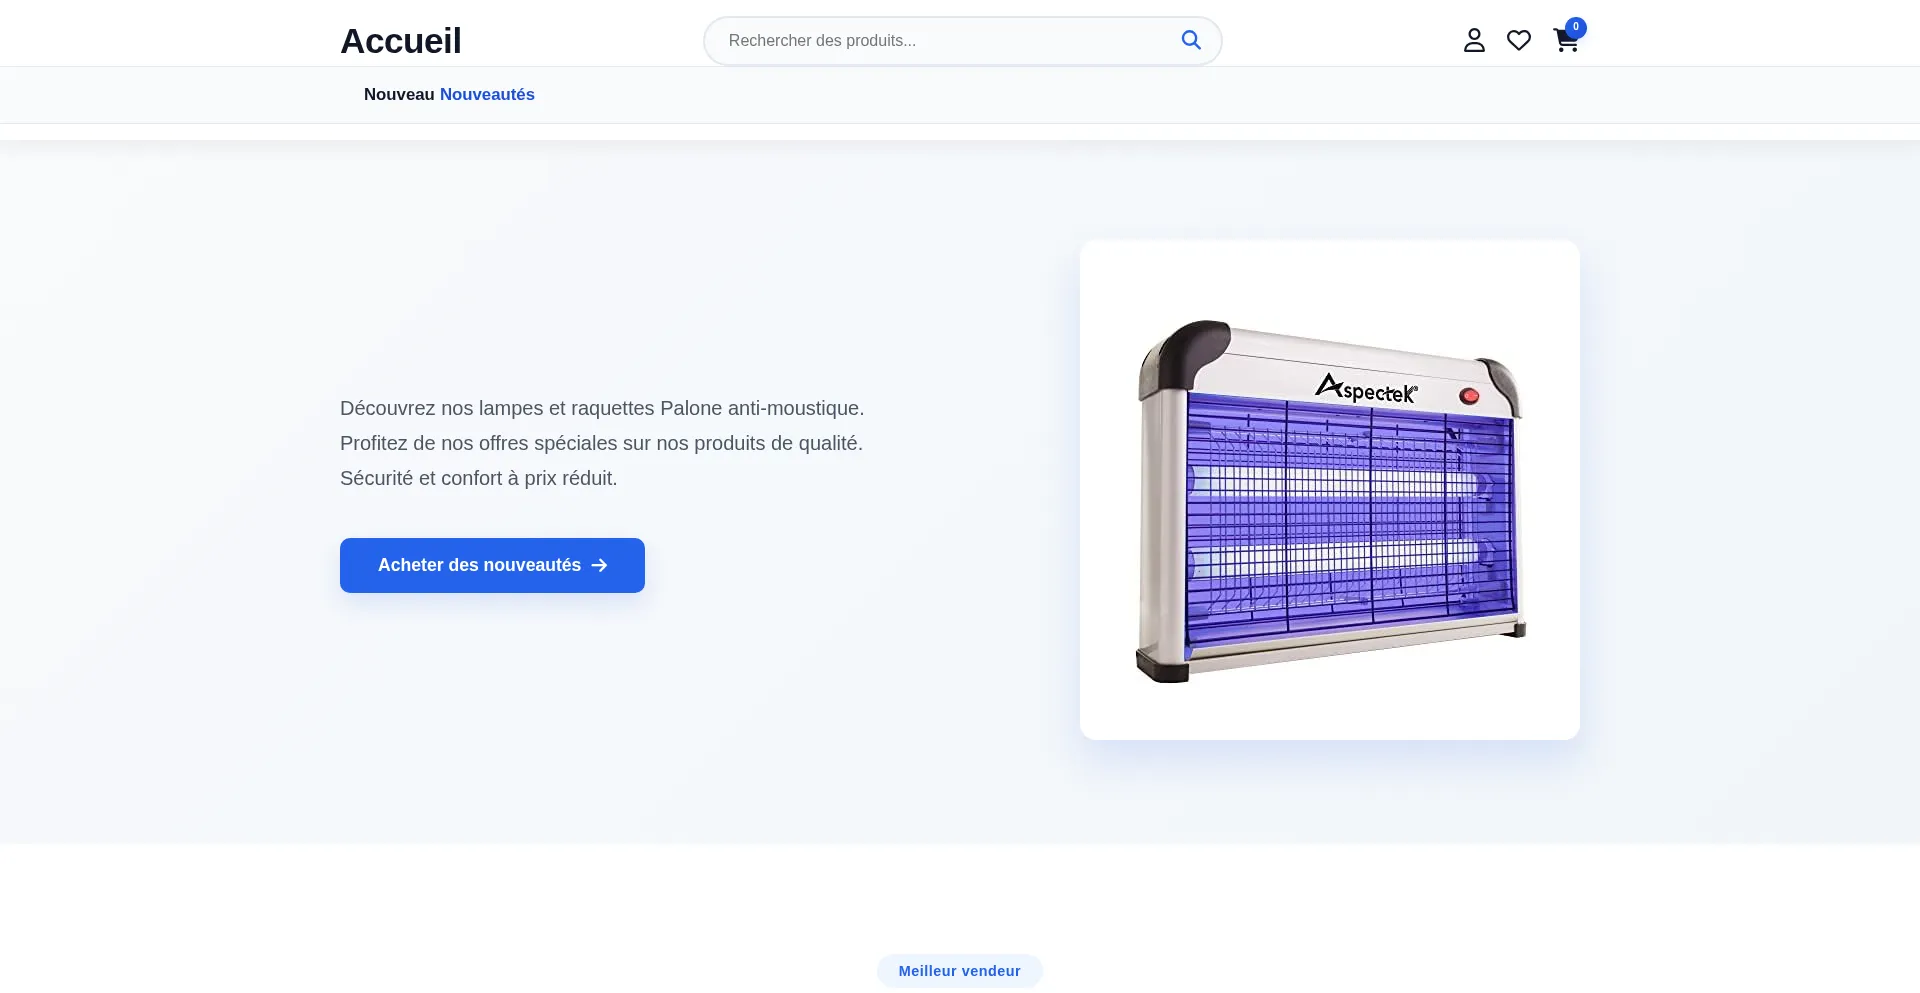Click the offres spéciales description line
The width and height of the screenshot is (1920, 993).
601,443
